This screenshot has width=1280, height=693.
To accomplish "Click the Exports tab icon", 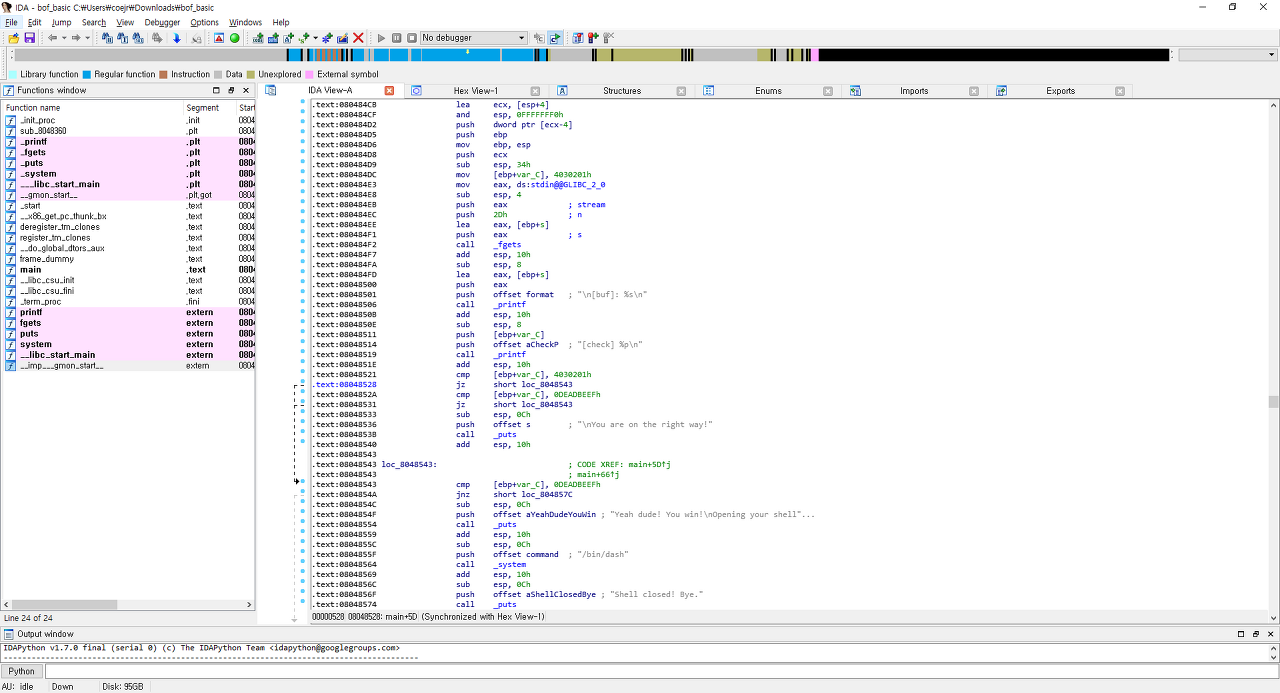I will pyautogui.click(x=1001, y=90).
